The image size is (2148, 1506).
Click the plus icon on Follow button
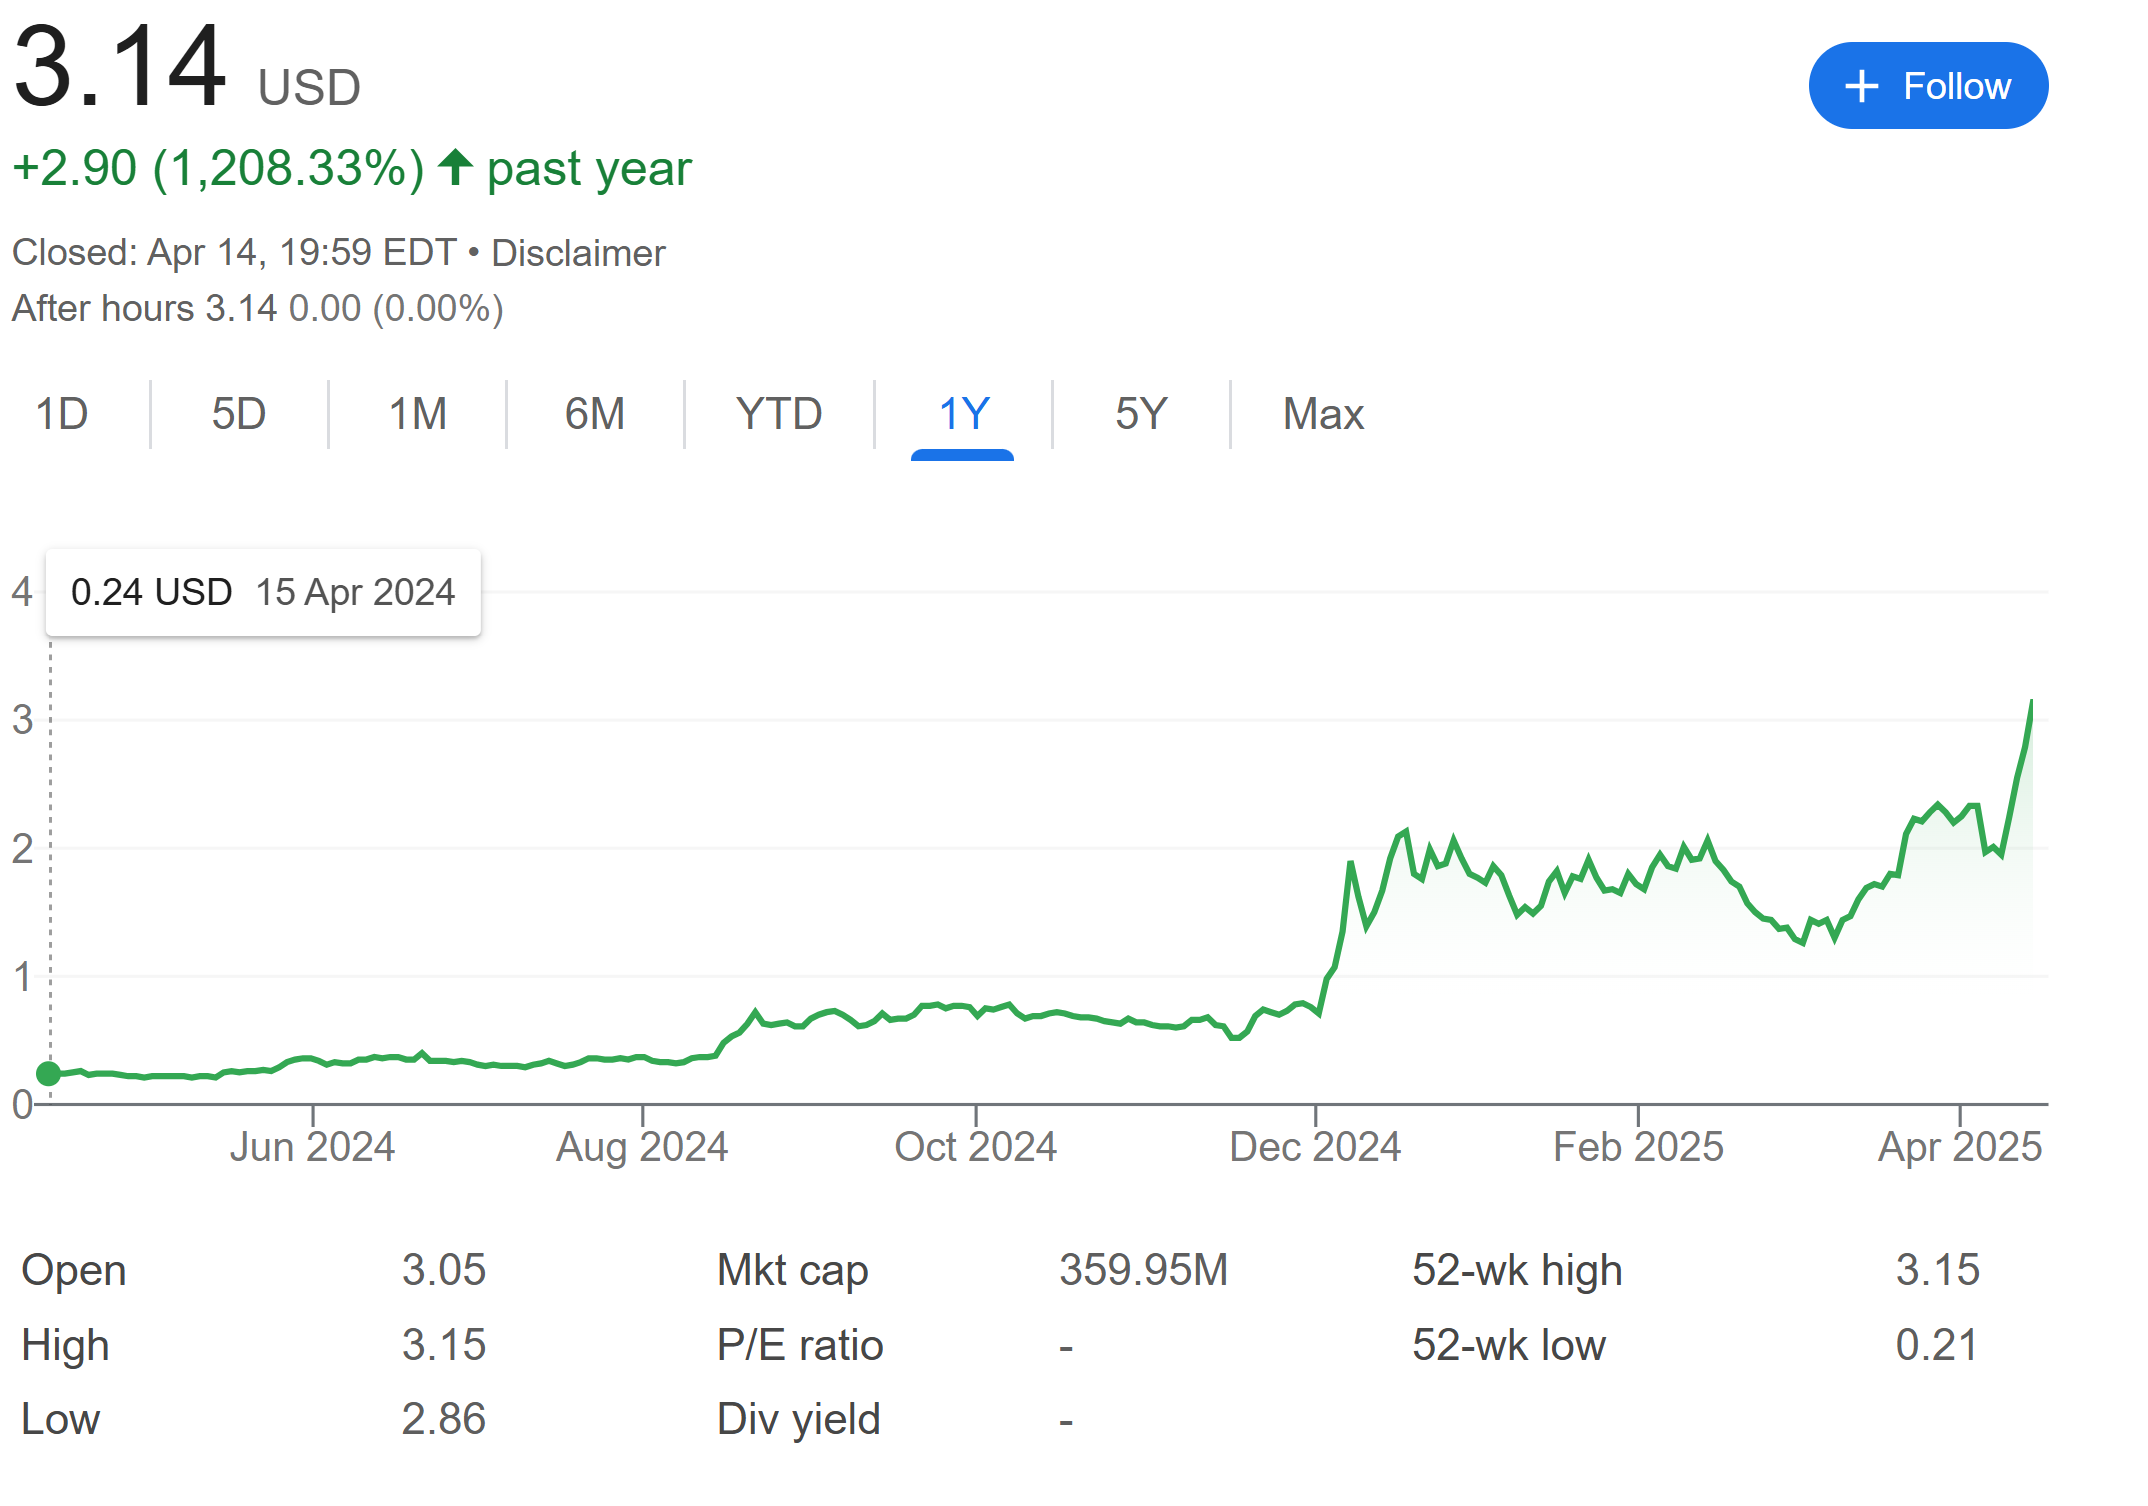[x=1861, y=86]
